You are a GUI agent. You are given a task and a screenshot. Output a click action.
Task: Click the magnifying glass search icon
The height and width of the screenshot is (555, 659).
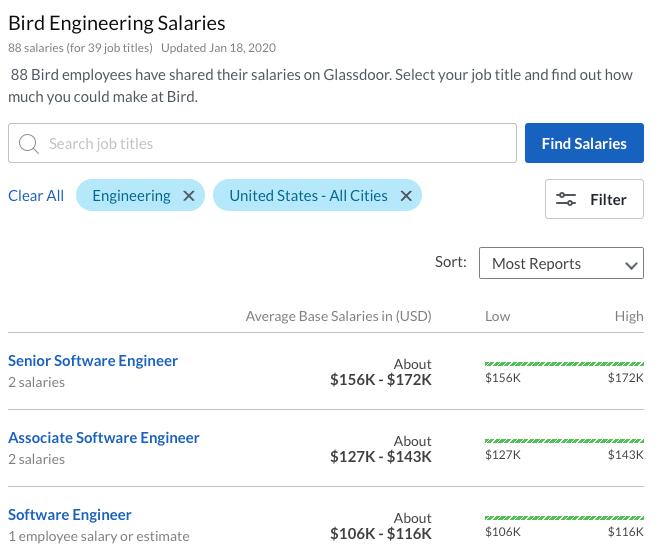click(29, 144)
